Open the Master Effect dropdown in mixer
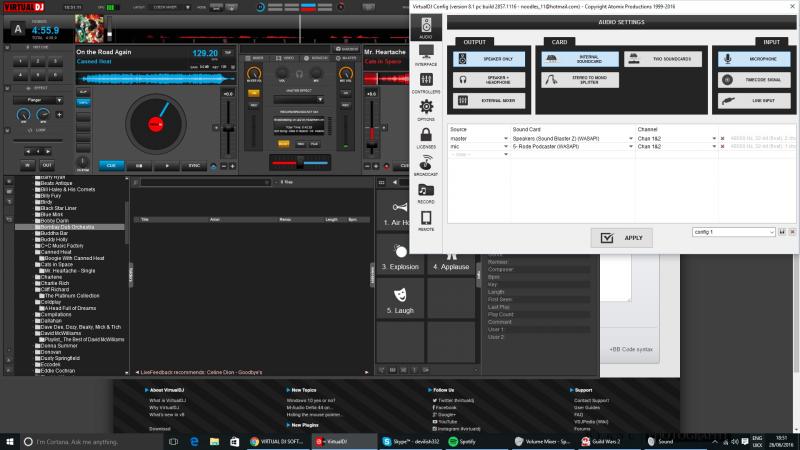This screenshot has height=450, width=800. pyautogui.click(x=298, y=99)
